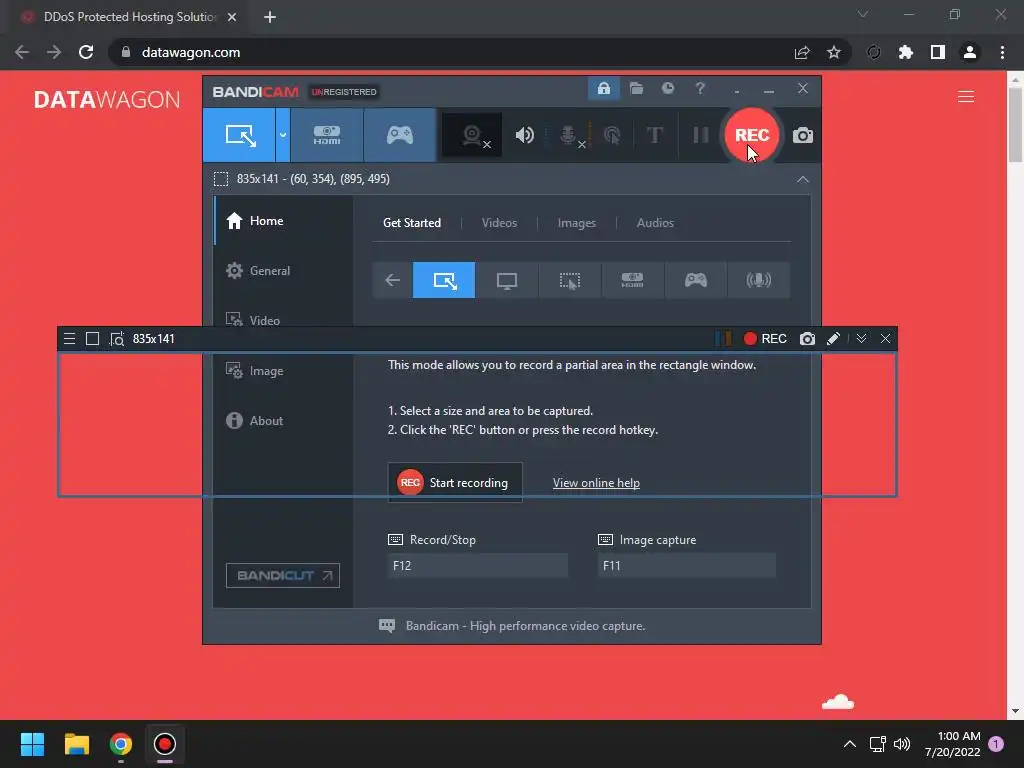Click the pause recording icon
1024x768 pixels.
pyautogui.click(x=701, y=135)
